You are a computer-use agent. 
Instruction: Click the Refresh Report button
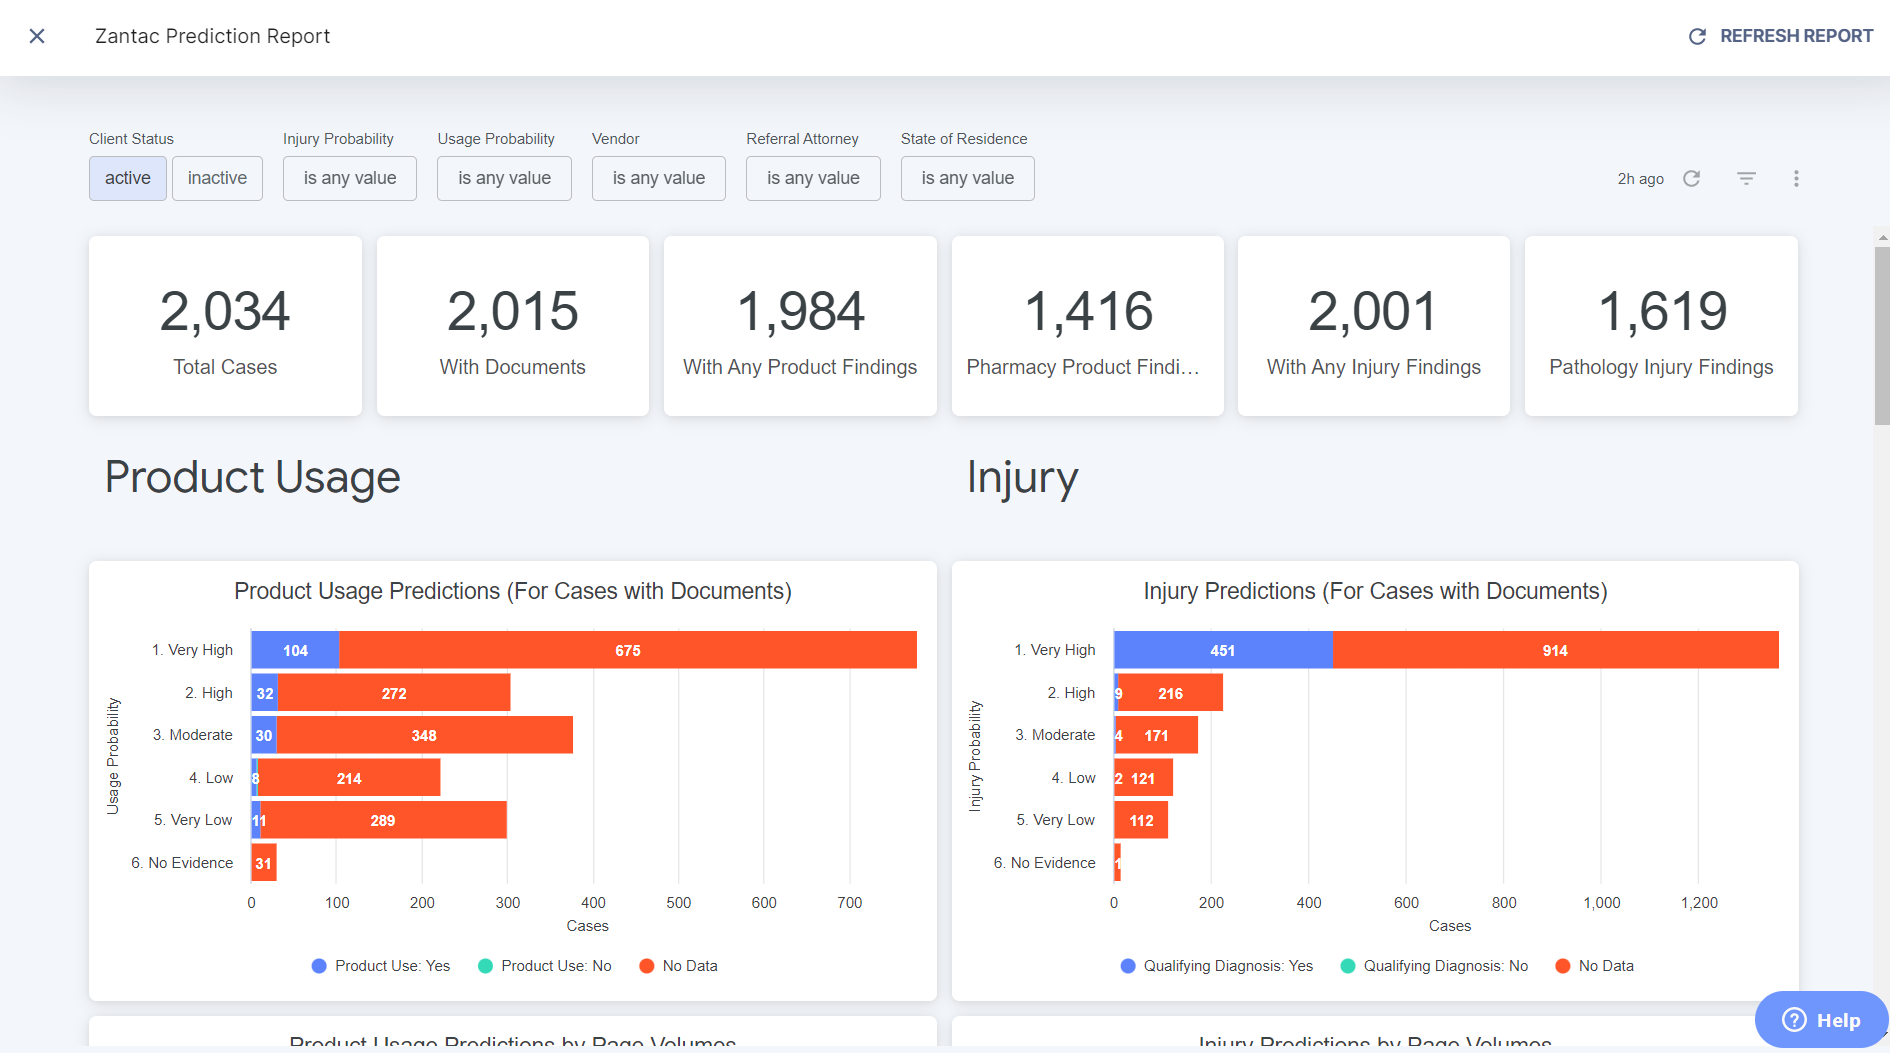(1780, 36)
